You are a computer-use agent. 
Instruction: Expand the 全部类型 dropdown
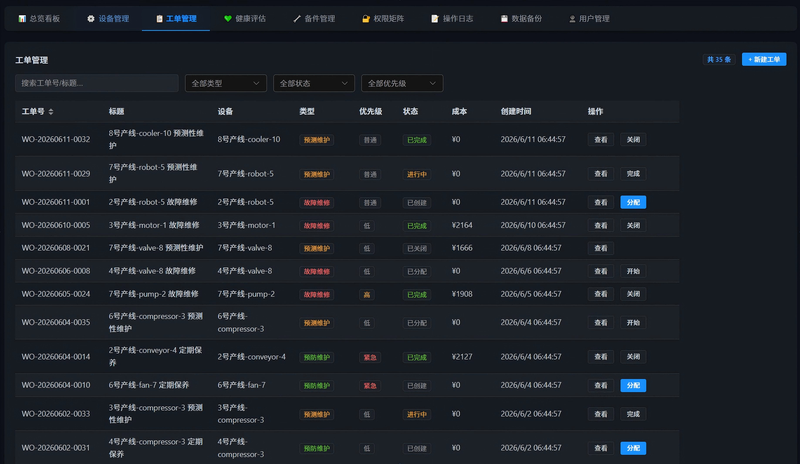click(x=226, y=83)
